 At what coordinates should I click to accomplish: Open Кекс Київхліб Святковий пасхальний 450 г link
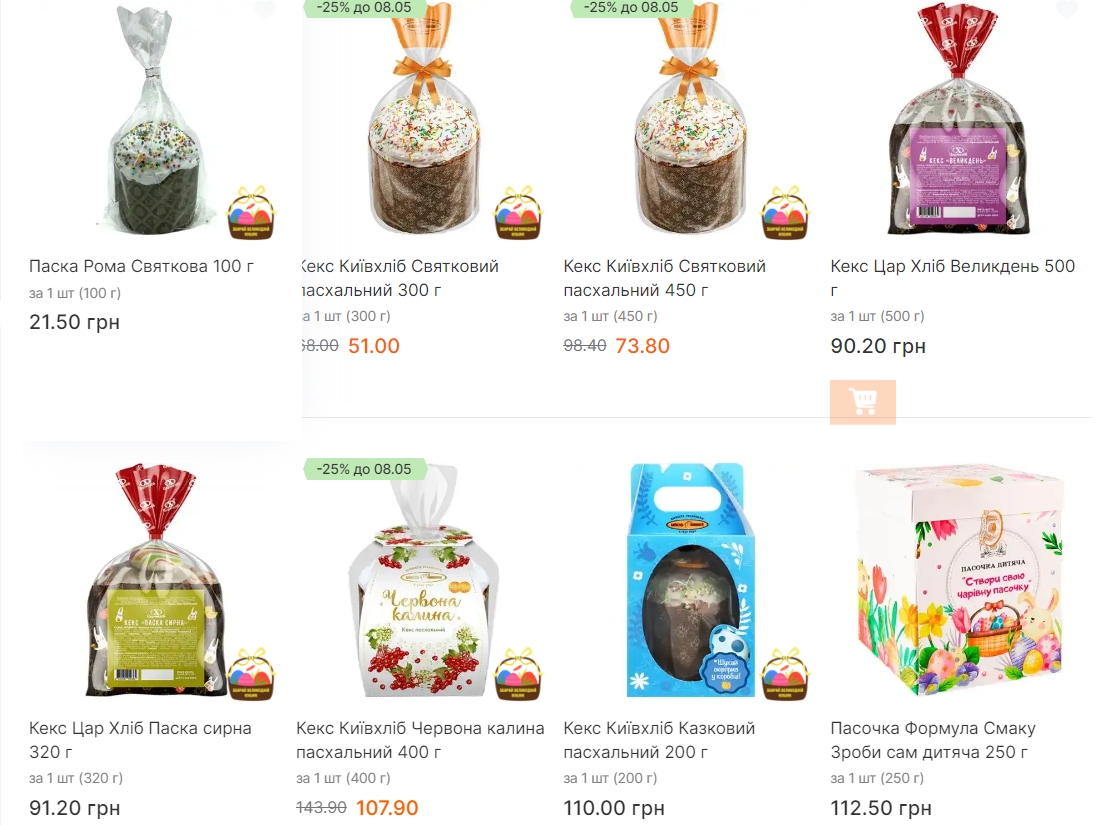(x=664, y=279)
